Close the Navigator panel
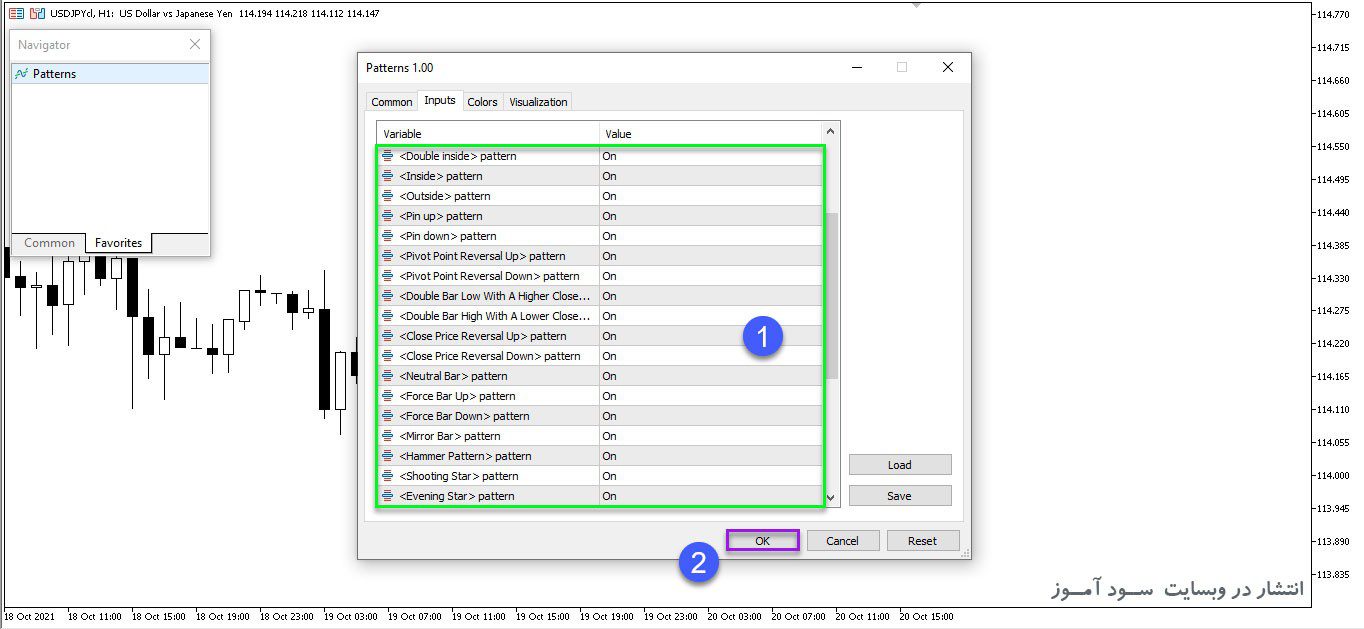Viewport: 1364px width, 629px height. tap(195, 44)
